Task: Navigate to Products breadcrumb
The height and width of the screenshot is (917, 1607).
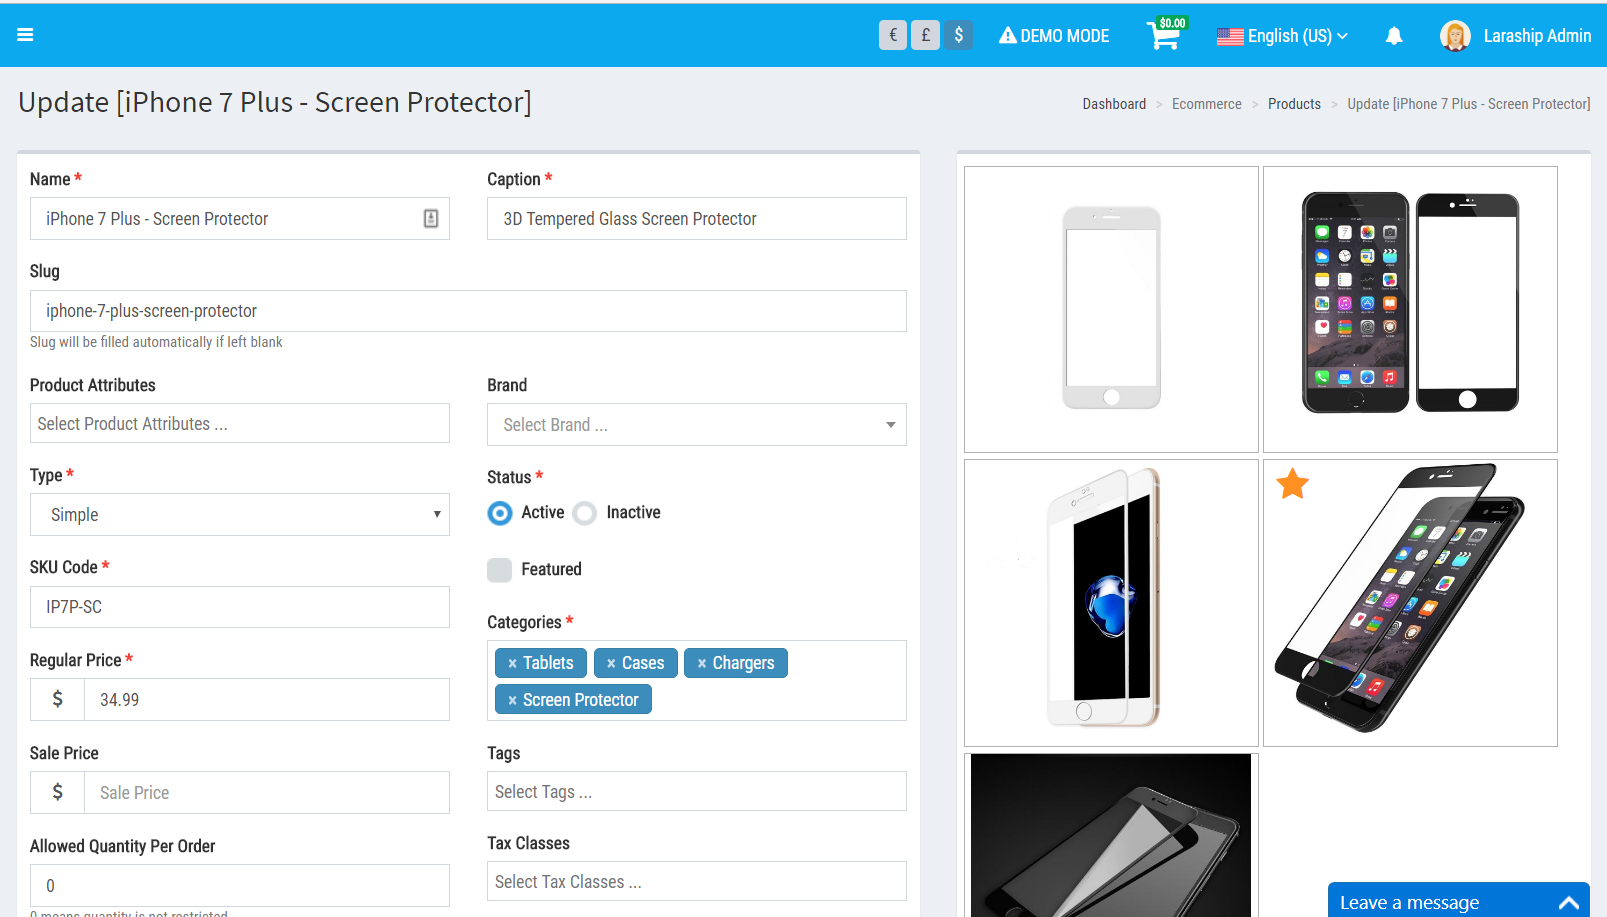Action: pos(1294,104)
